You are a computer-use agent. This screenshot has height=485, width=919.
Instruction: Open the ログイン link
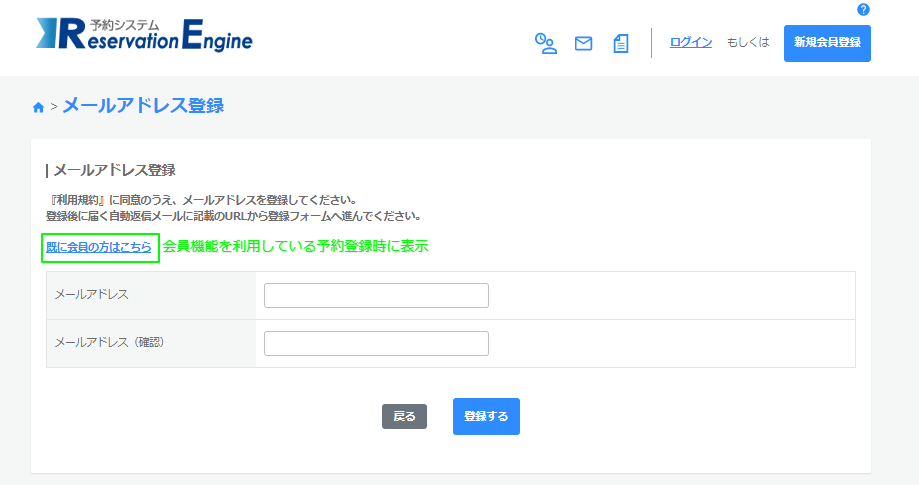tap(690, 42)
